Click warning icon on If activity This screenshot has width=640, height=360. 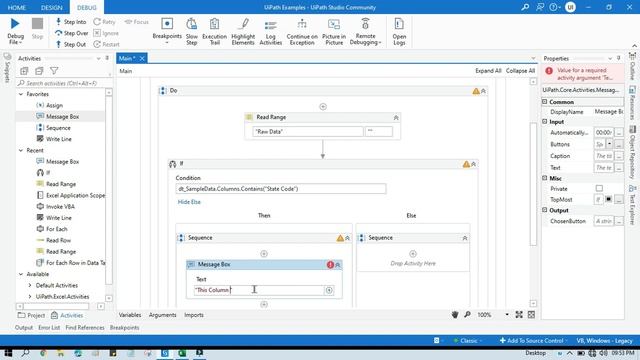(x=466, y=164)
